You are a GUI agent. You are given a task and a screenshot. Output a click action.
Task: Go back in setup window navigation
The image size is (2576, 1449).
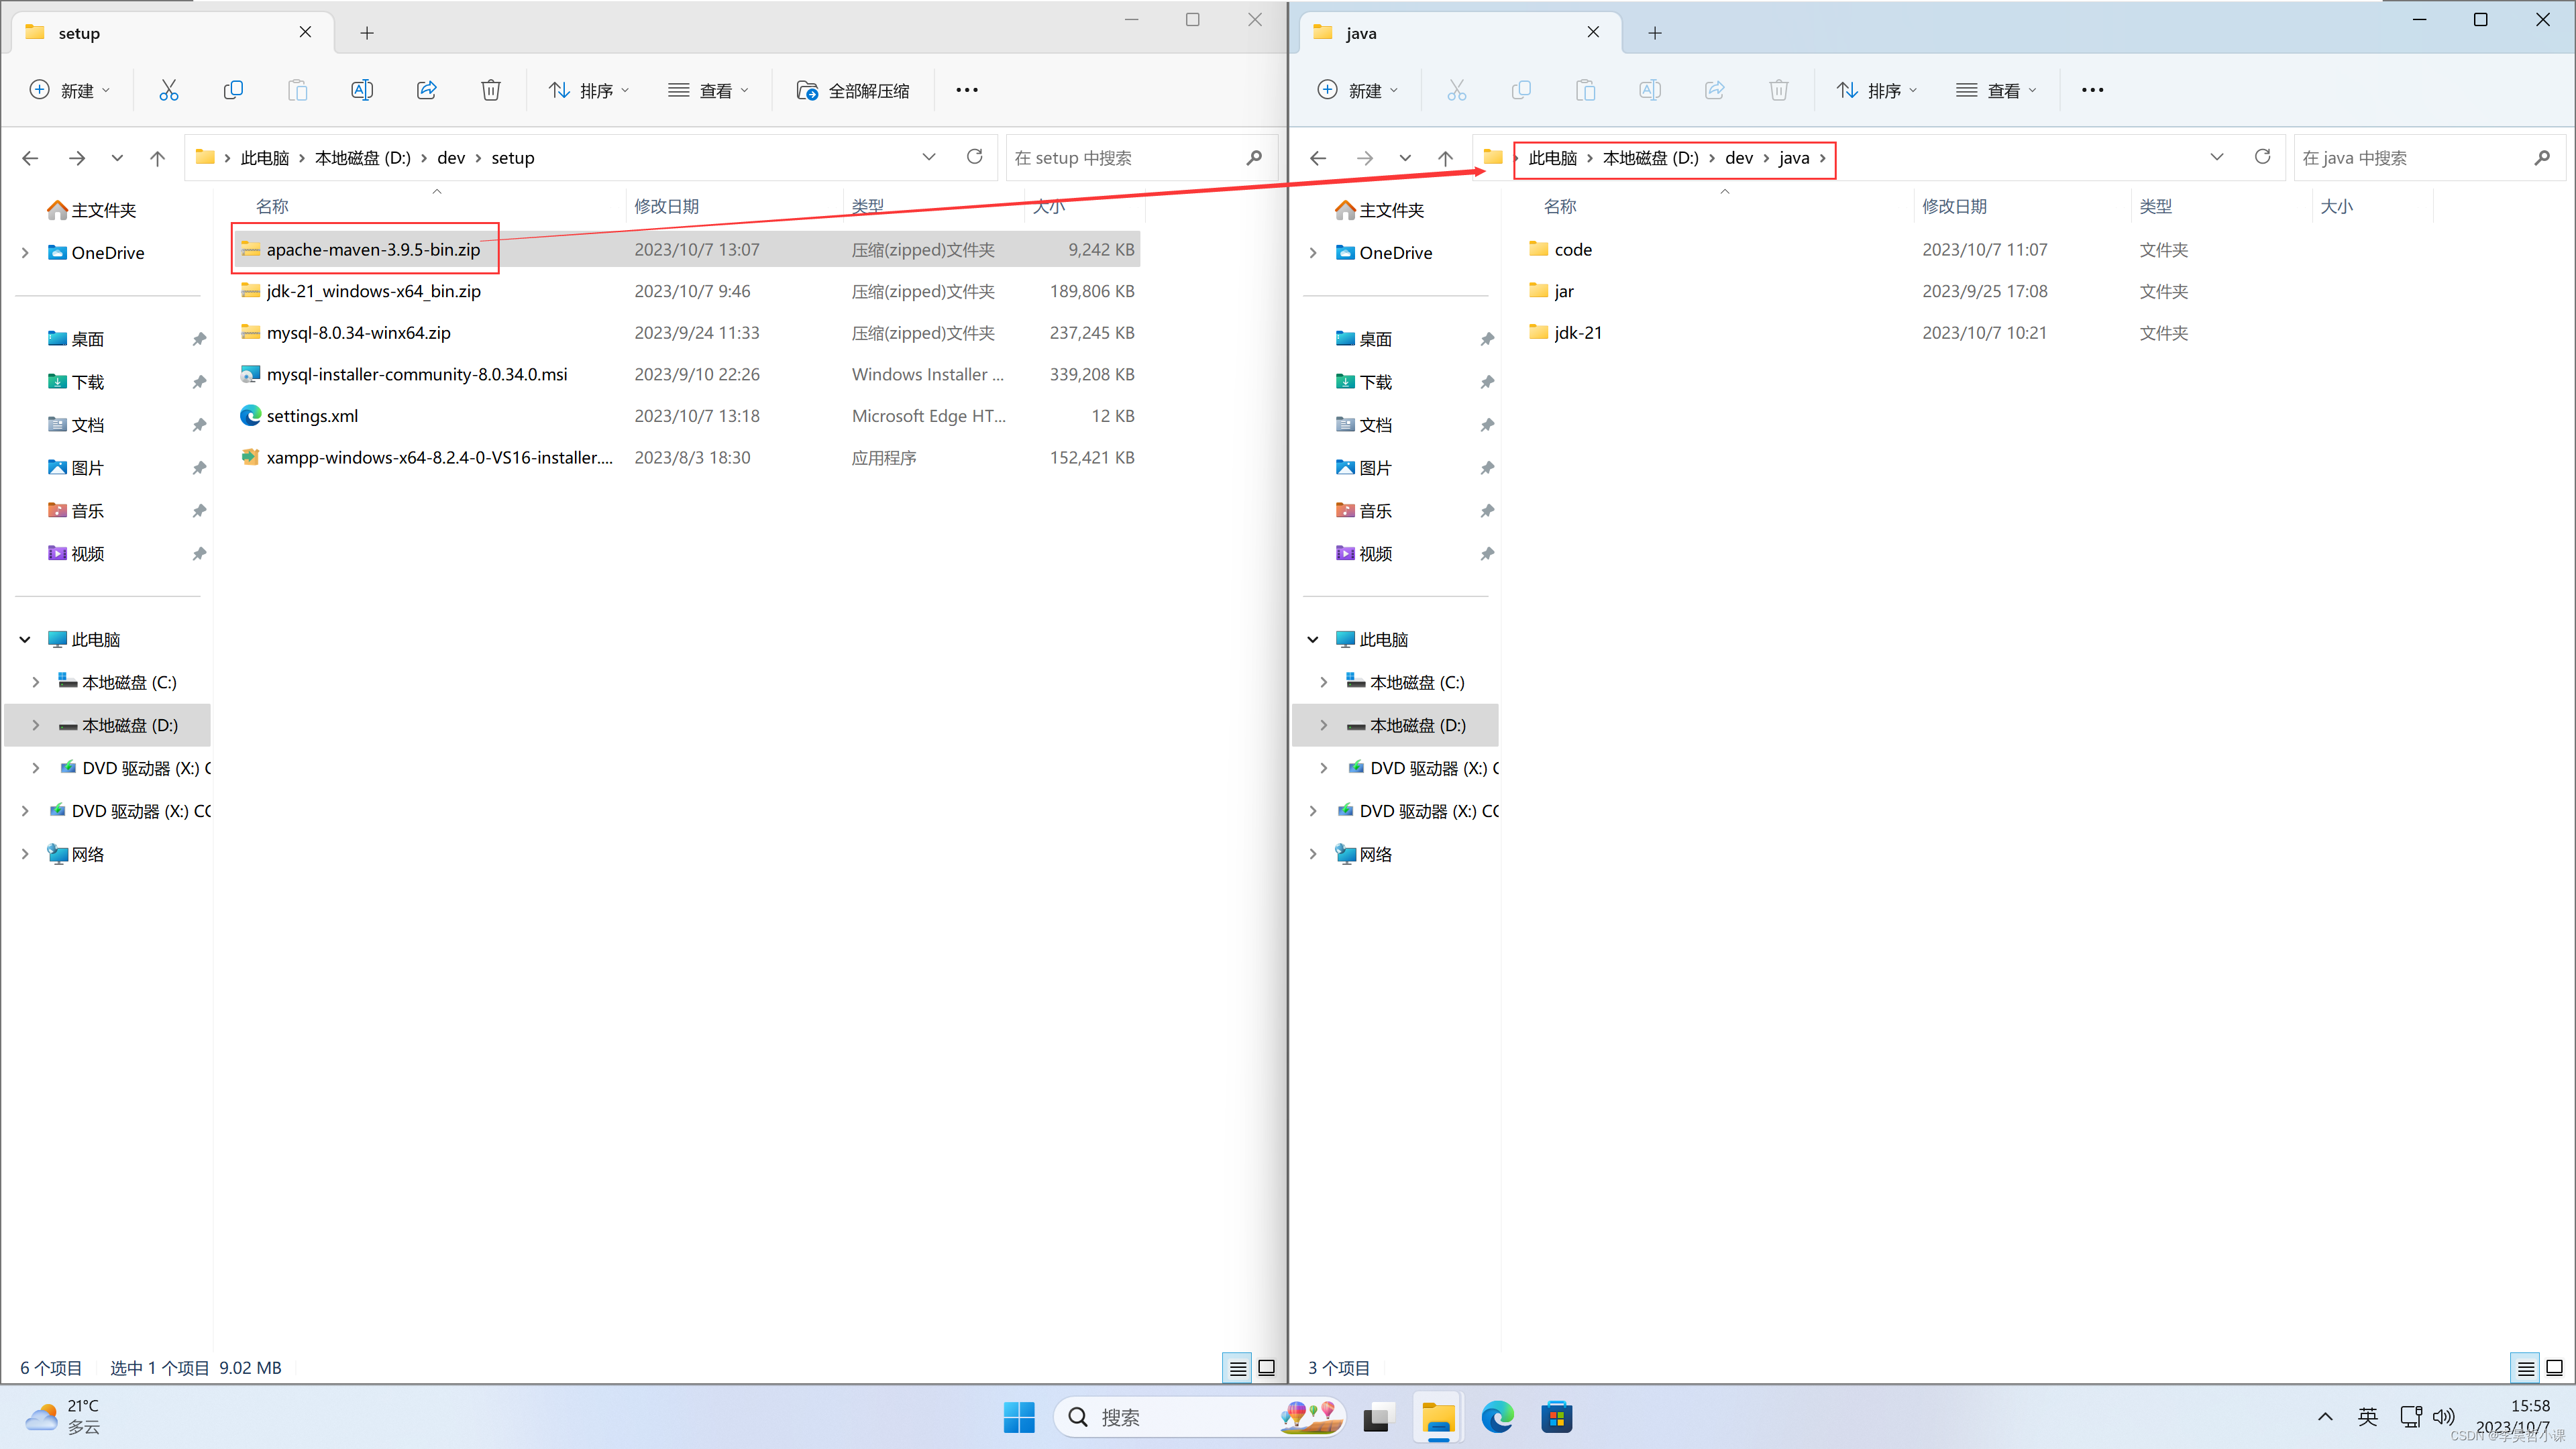pos(30,158)
